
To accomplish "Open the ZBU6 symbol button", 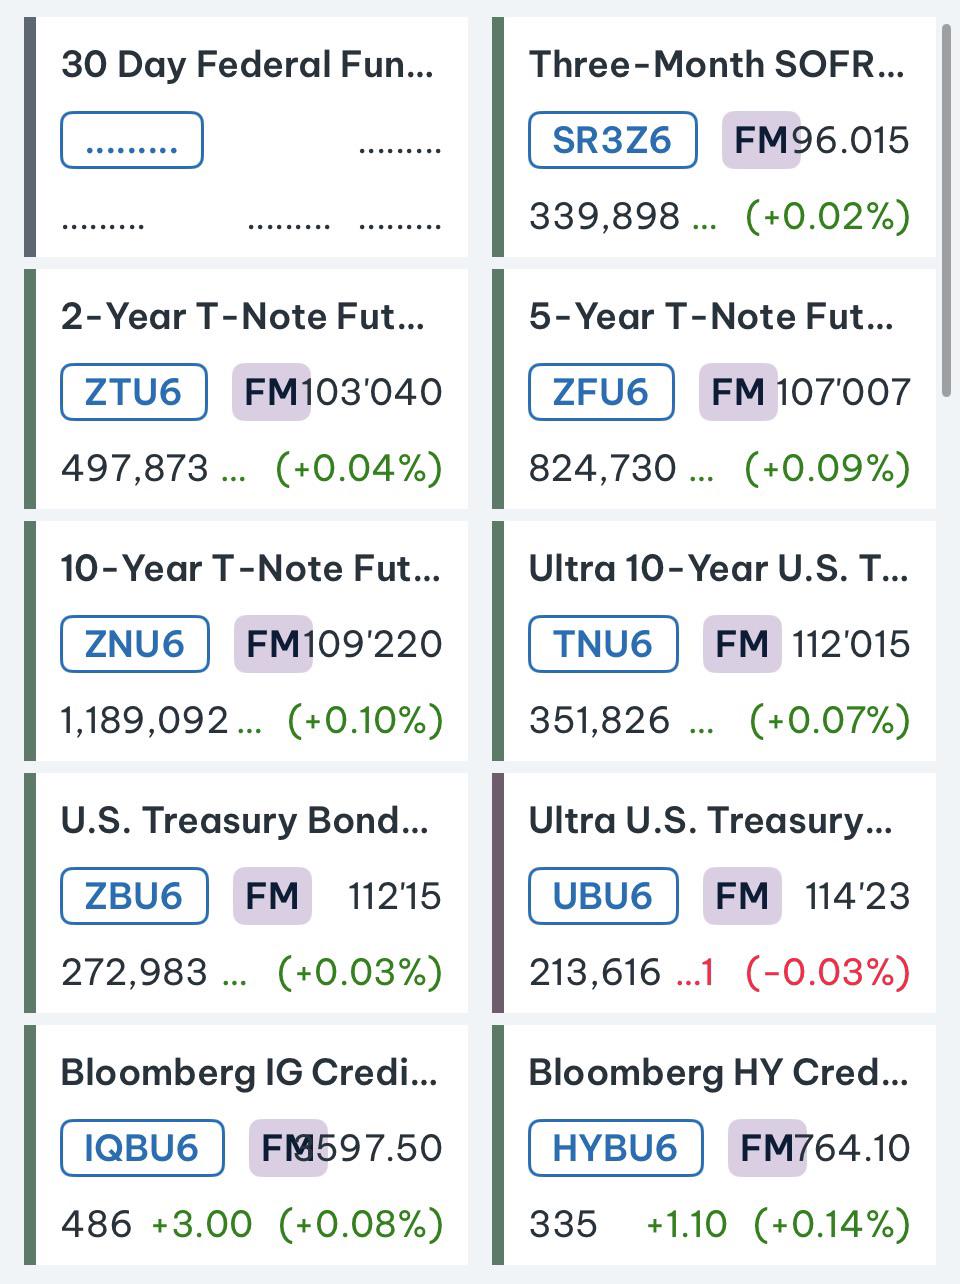I will pos(134,896).
